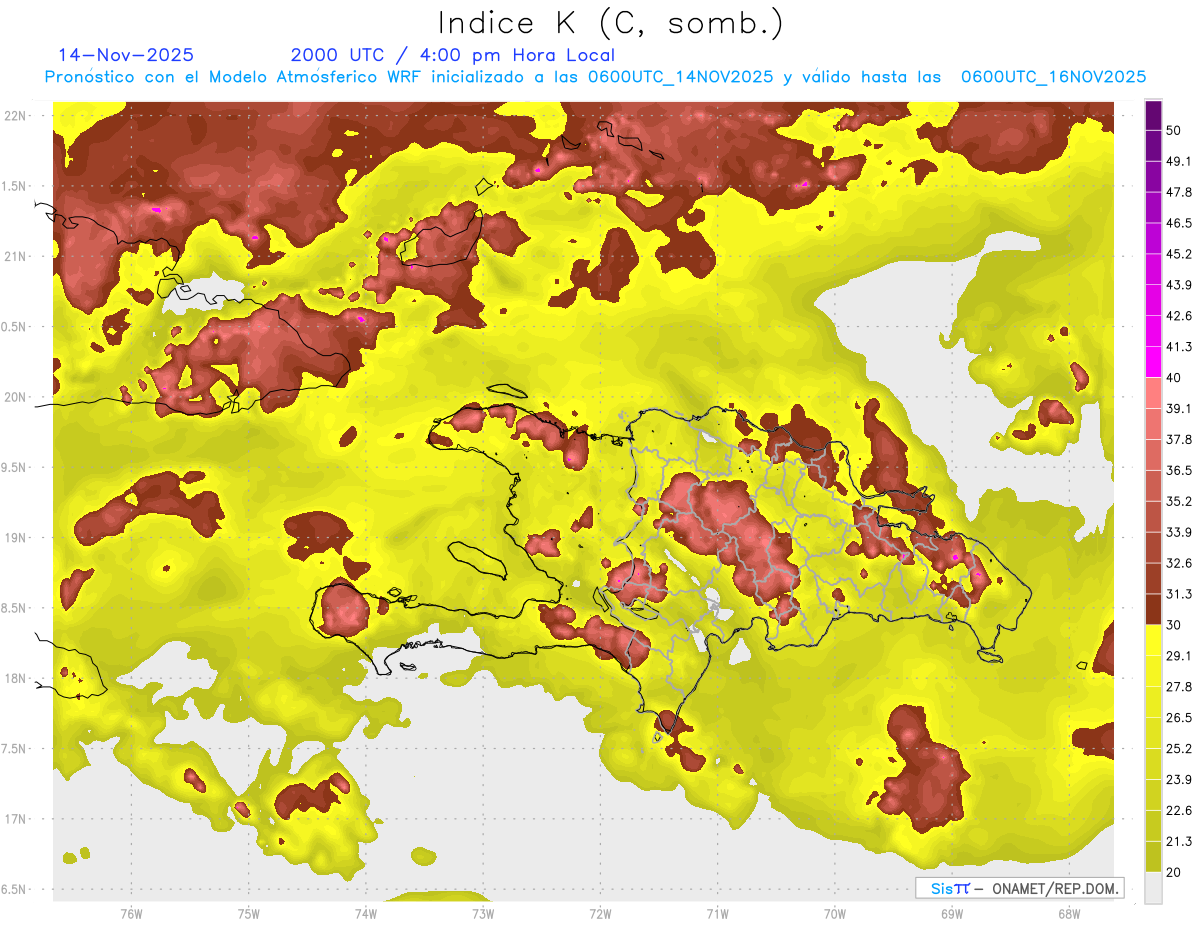Click the legend value 36.5
The width and height of the screenshot is (1200, 927).
[x=1179, y=470]
